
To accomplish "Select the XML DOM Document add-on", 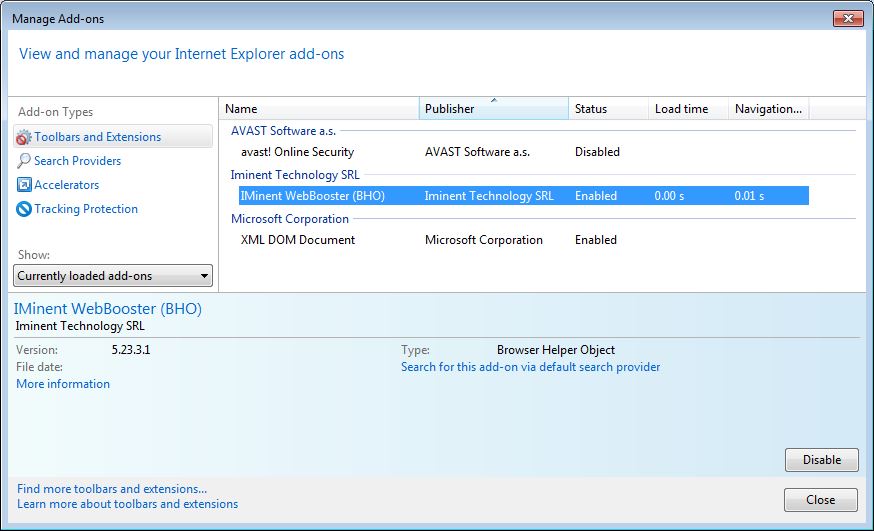I will (298, 240).
